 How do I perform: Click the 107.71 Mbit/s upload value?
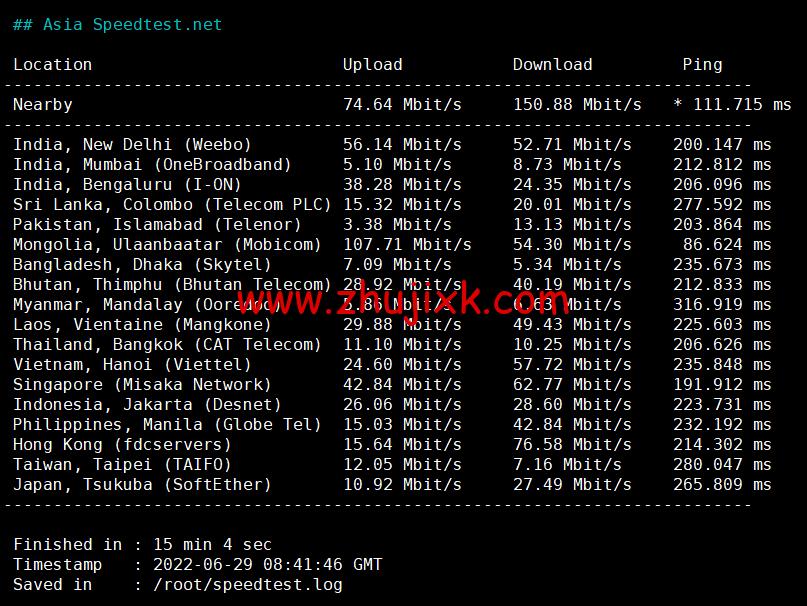(407, 245)
